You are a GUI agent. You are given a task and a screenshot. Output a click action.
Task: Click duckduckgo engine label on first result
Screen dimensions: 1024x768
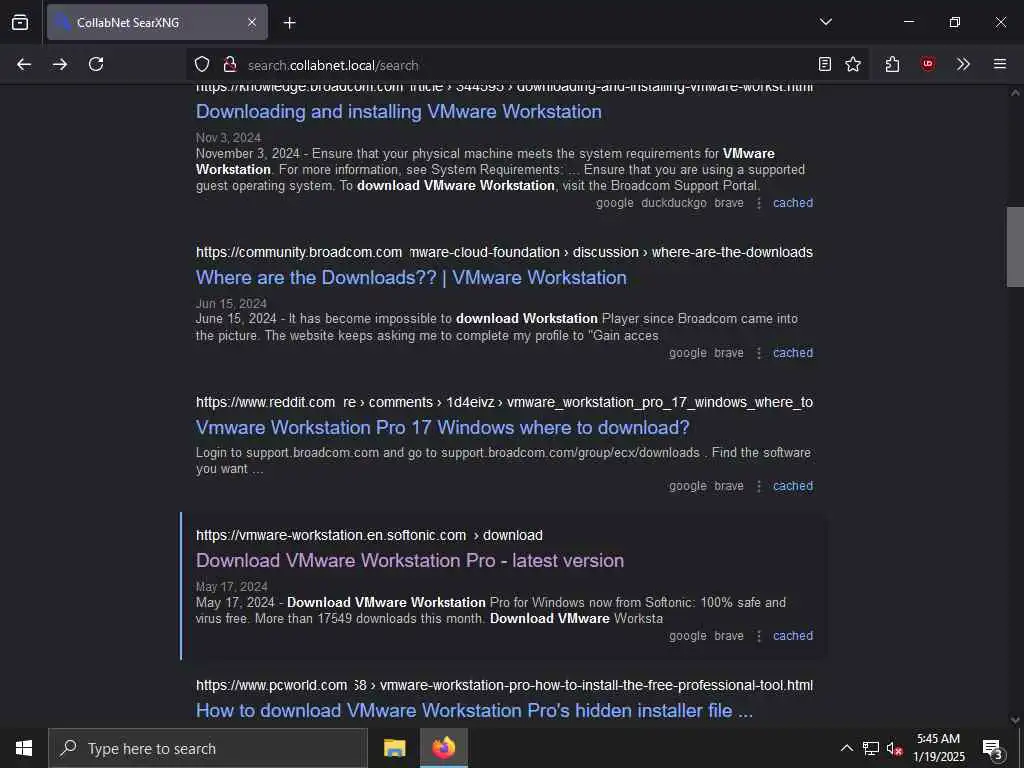[x=674, y=203]
